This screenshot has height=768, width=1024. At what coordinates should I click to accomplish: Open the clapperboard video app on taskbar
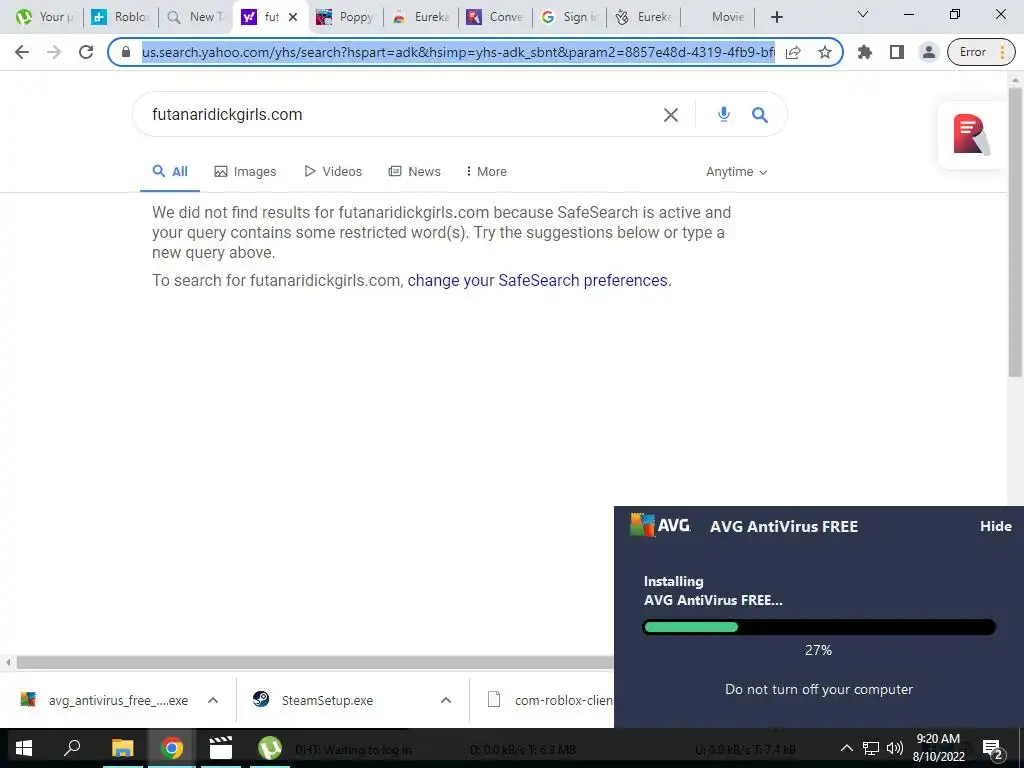tap(221, 748)
